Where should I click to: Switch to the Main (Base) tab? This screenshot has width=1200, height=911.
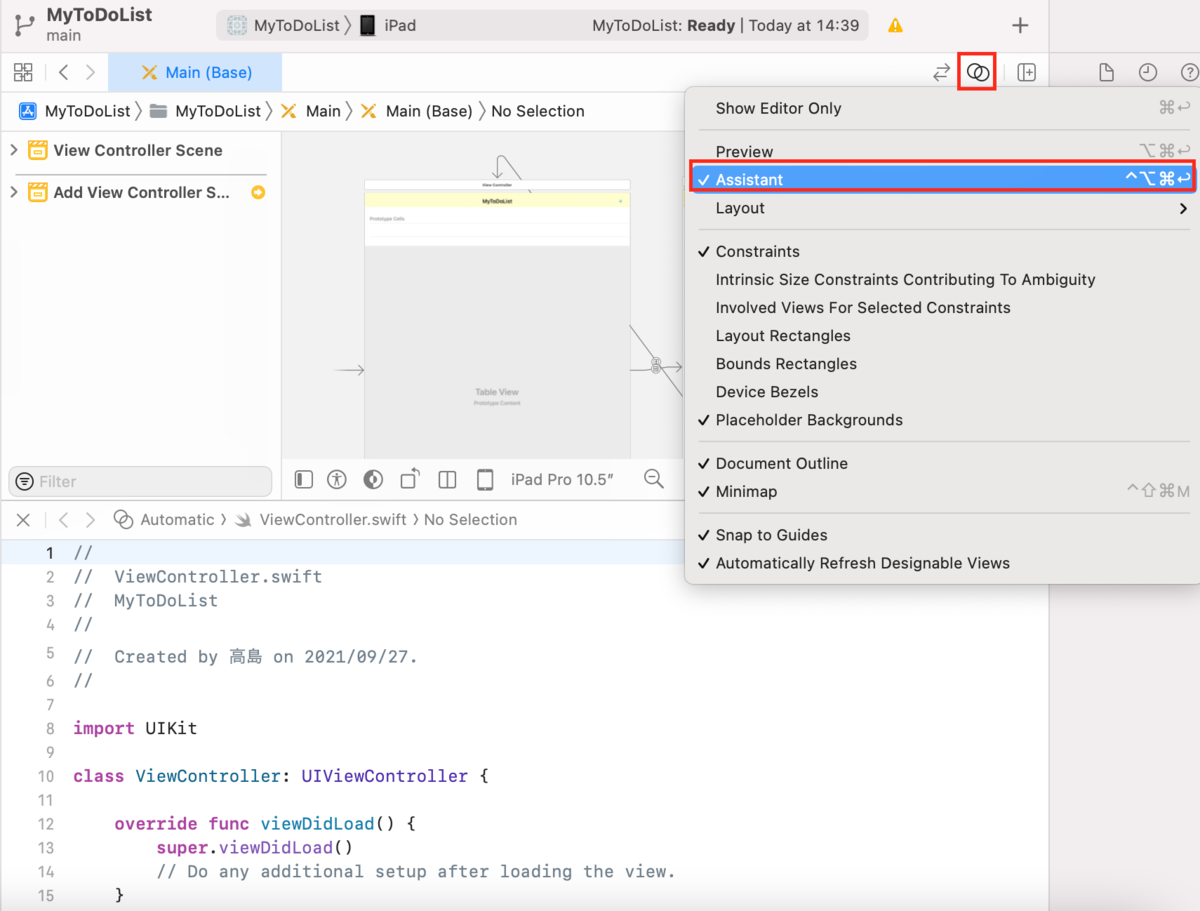(195, 72)
